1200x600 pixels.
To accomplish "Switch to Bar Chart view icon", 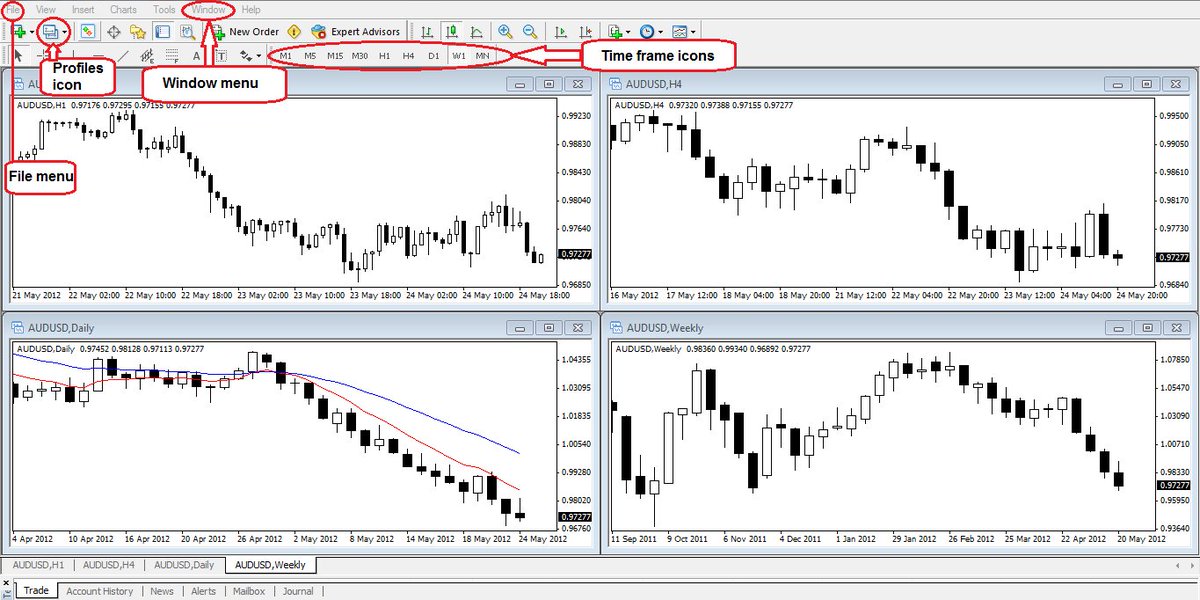I will [427, 32].
